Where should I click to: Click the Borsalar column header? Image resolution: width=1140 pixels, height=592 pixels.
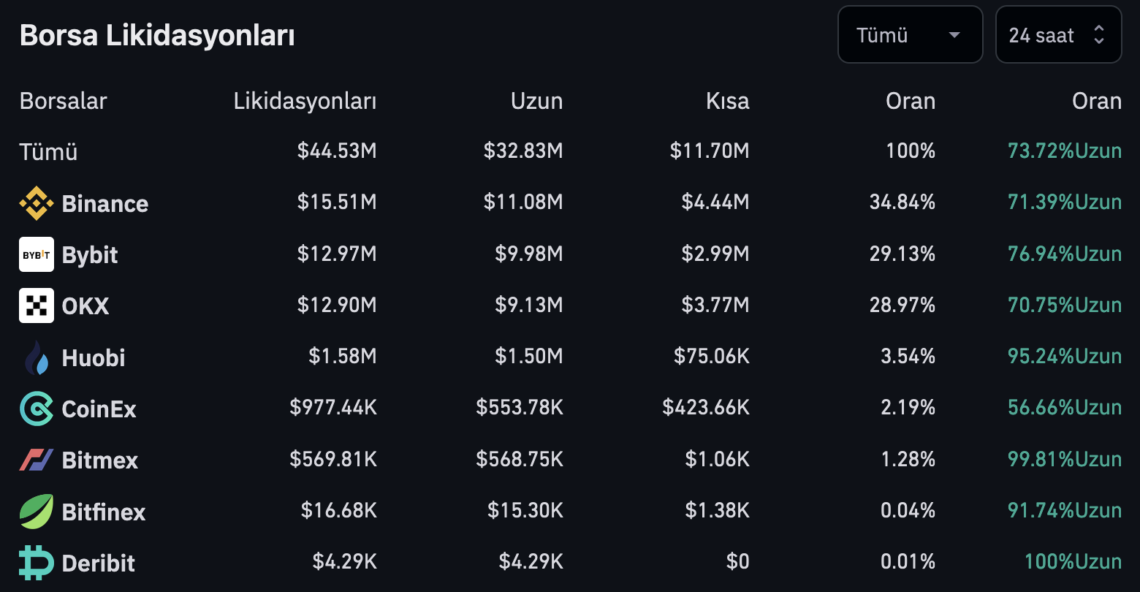pos(63,101)
